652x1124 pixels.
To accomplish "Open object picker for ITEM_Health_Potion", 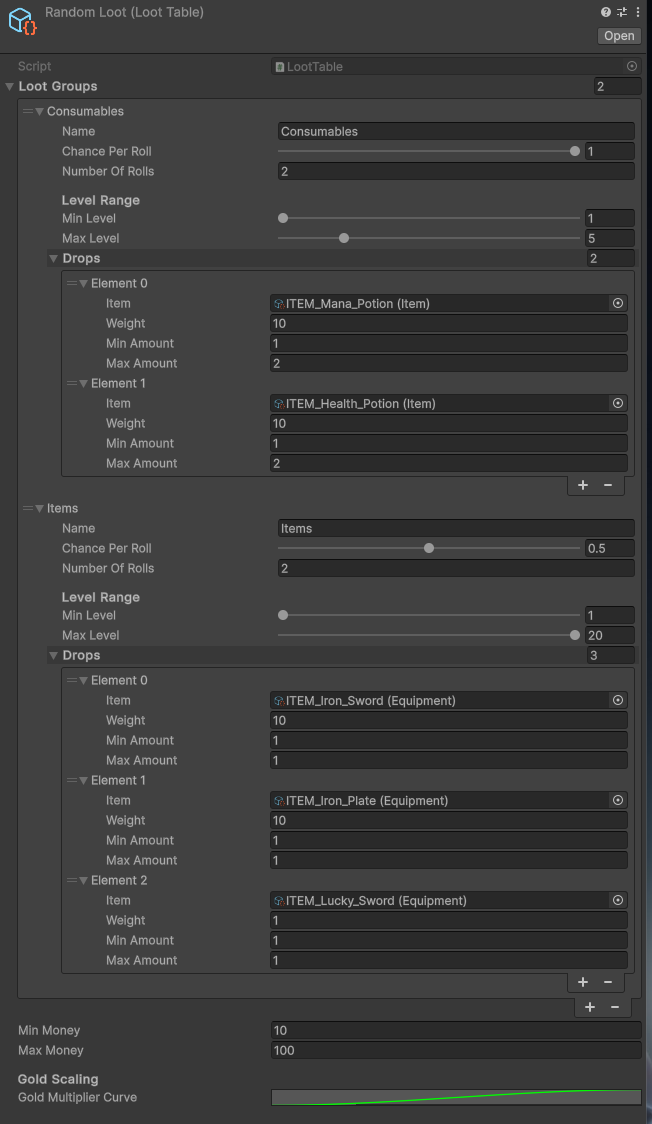I will (618, 403).
